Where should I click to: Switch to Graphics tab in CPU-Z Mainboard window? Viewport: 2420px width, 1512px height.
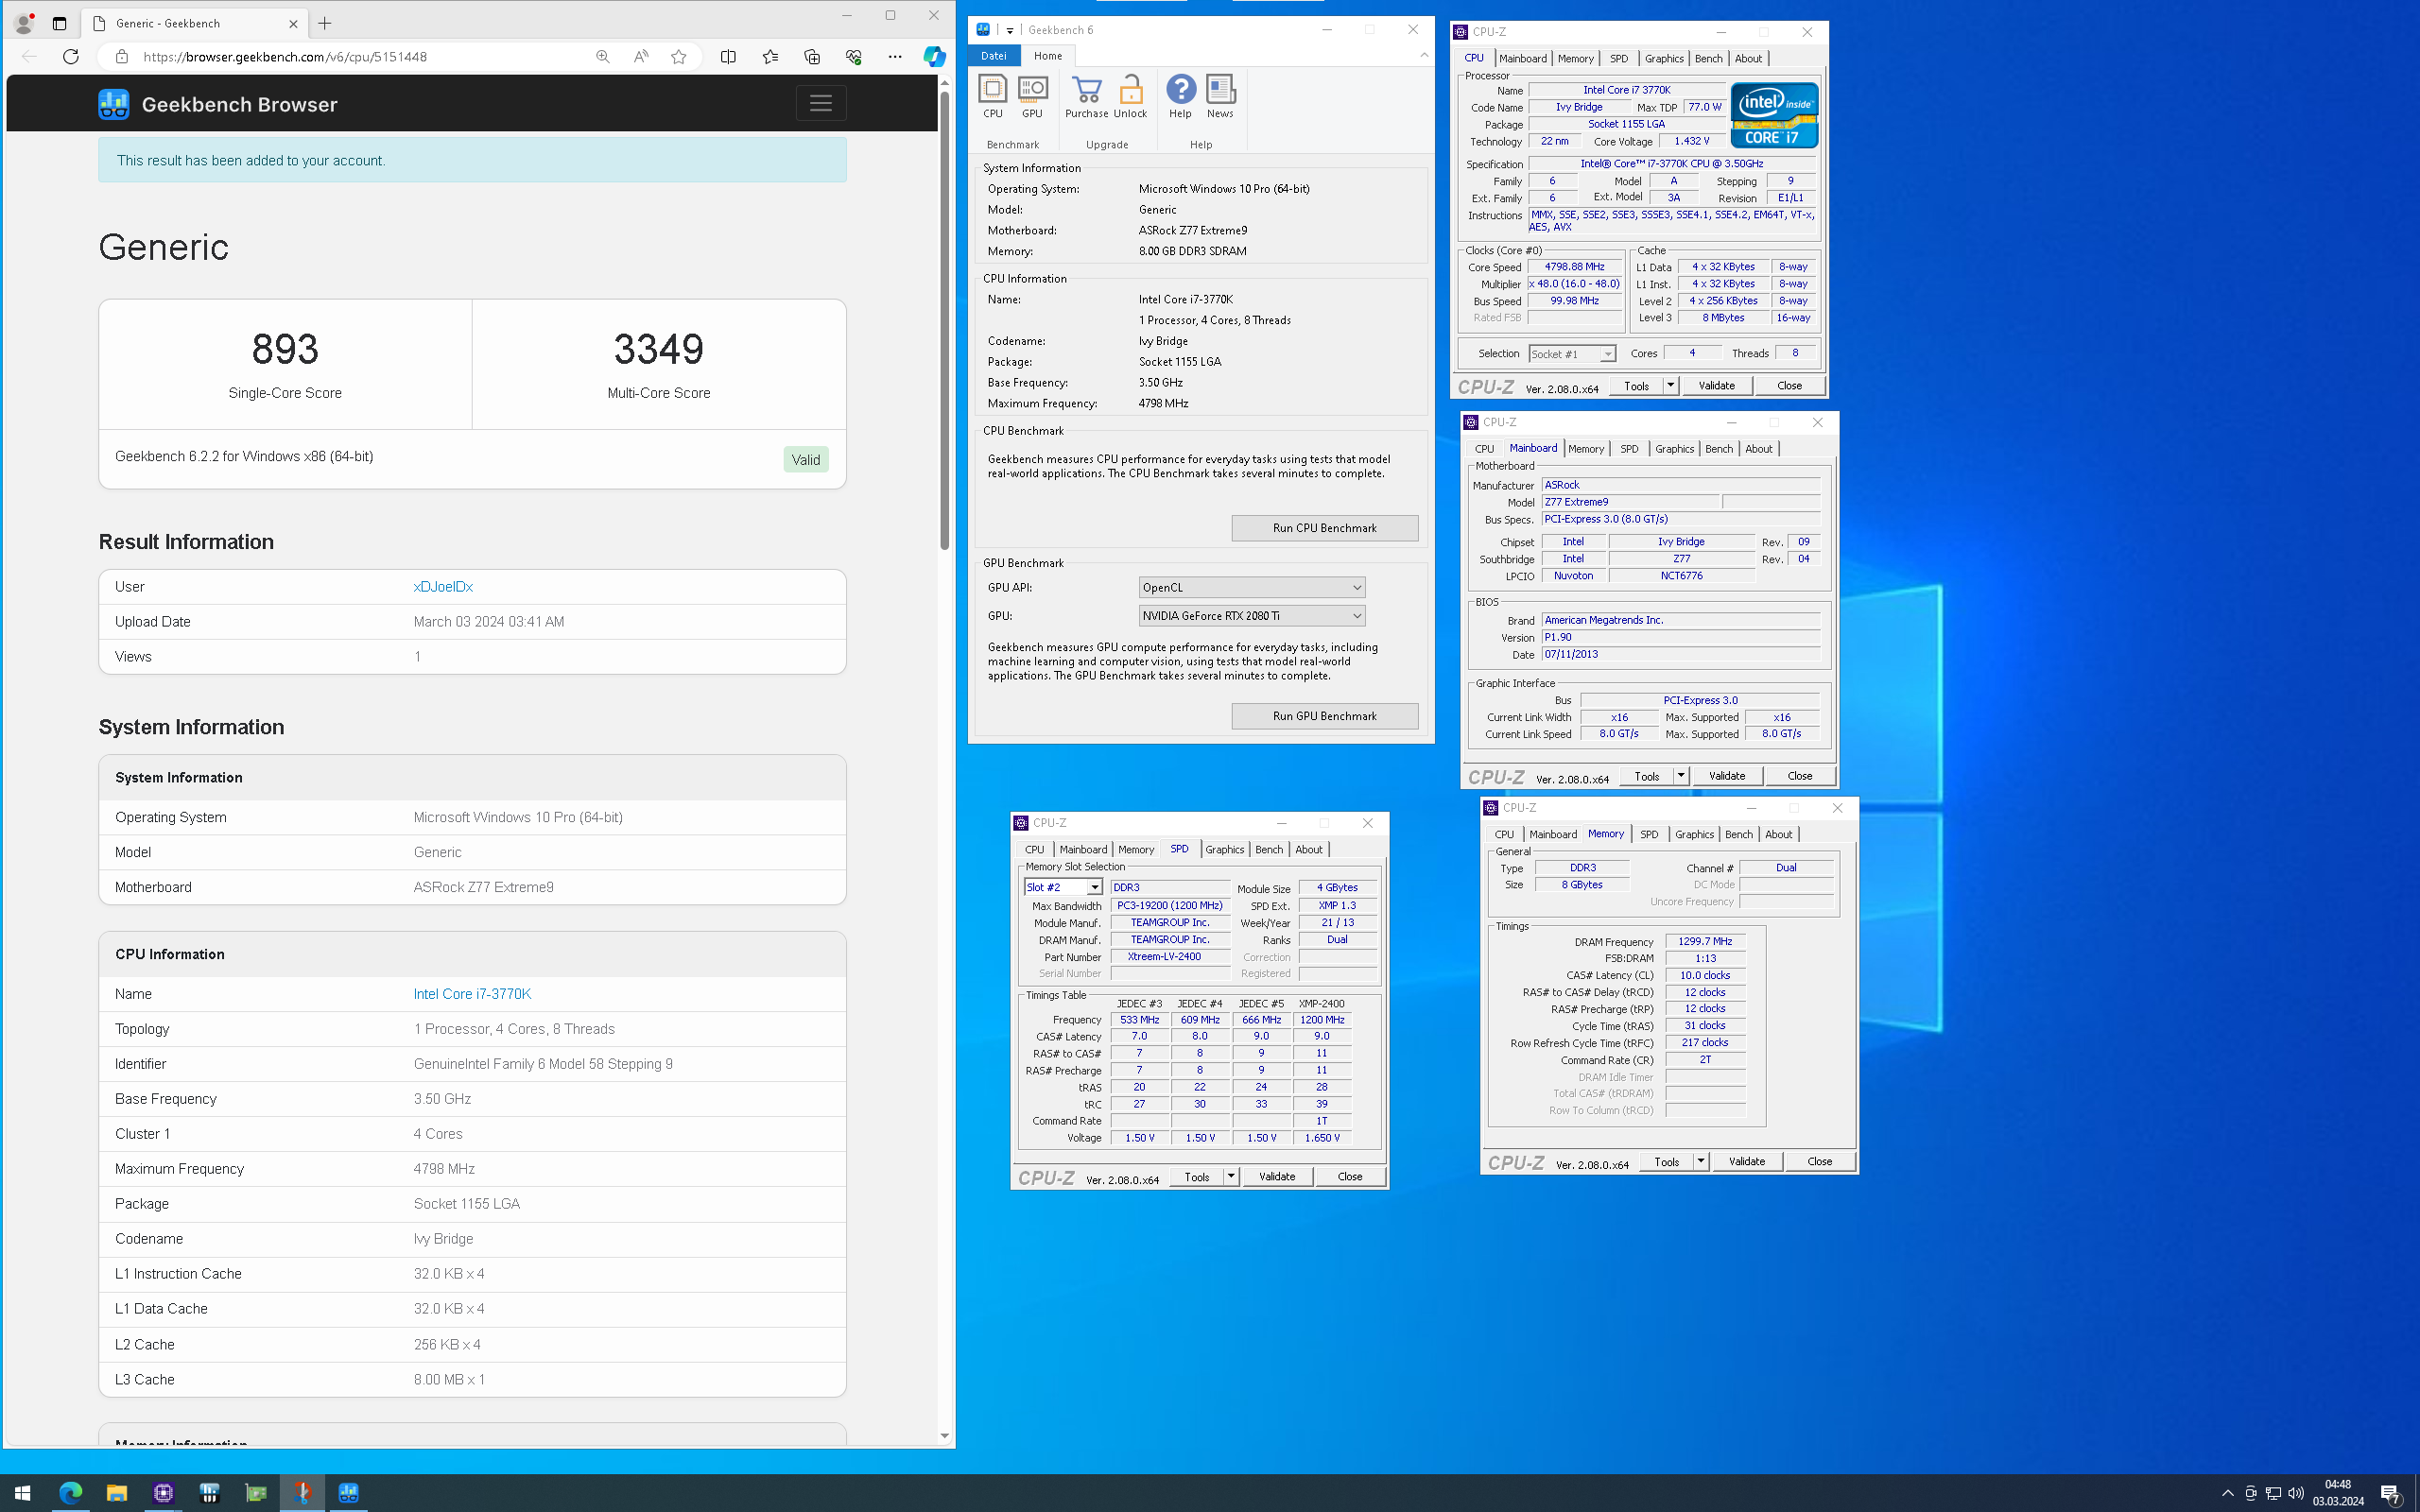[1674, 449]
